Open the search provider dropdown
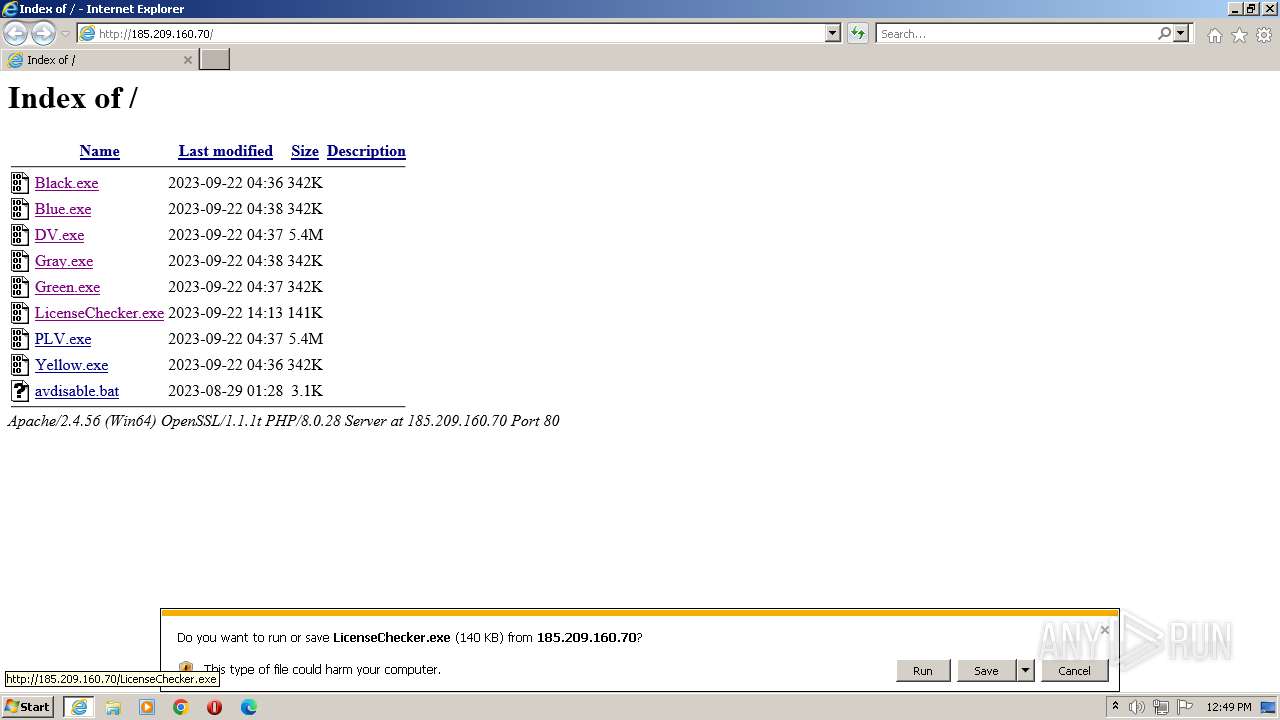 [1181, 33]
